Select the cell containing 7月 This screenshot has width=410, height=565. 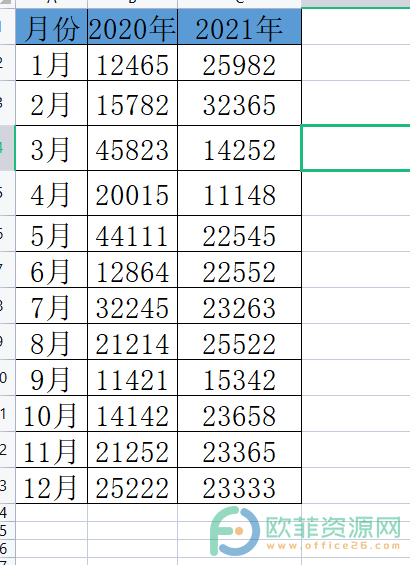tap(52, 306)
